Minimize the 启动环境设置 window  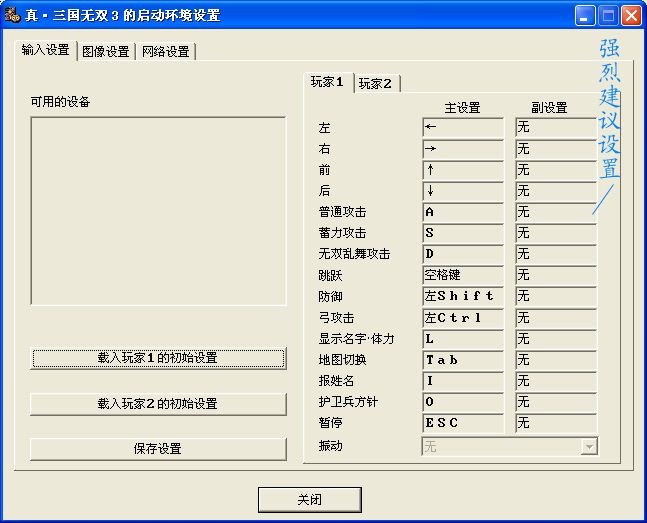pyautogui.click(x=585, y=16)
